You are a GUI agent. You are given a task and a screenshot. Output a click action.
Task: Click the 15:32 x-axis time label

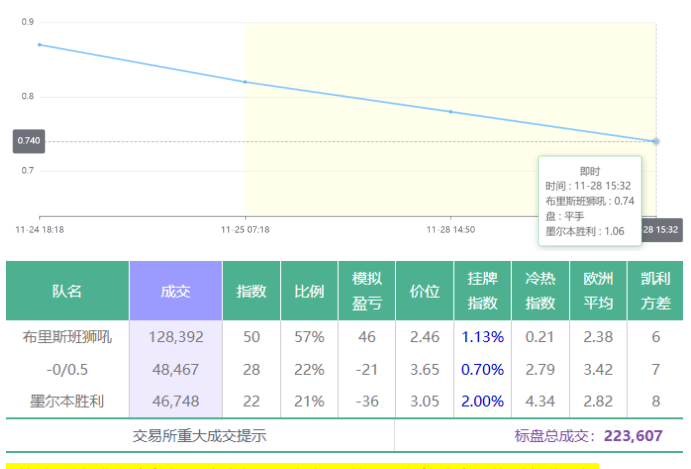point(661,229)
